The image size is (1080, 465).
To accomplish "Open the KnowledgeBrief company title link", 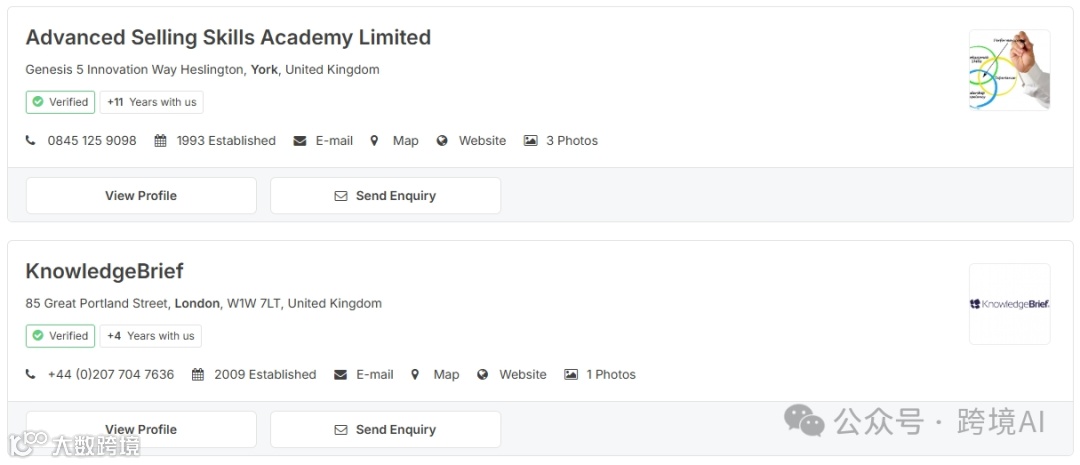I will coord(104,272).
